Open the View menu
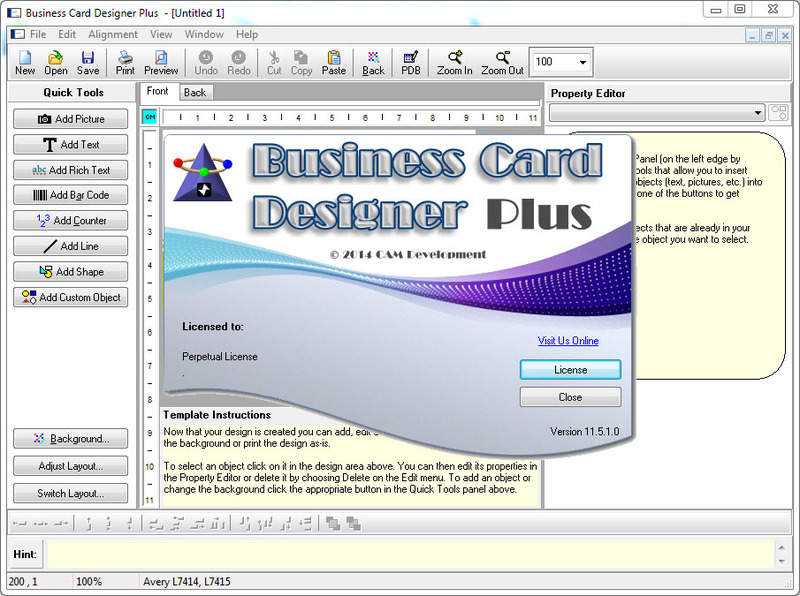Image resolution: width=800 pixels, height=596 pixels. [x=161, y=34]
